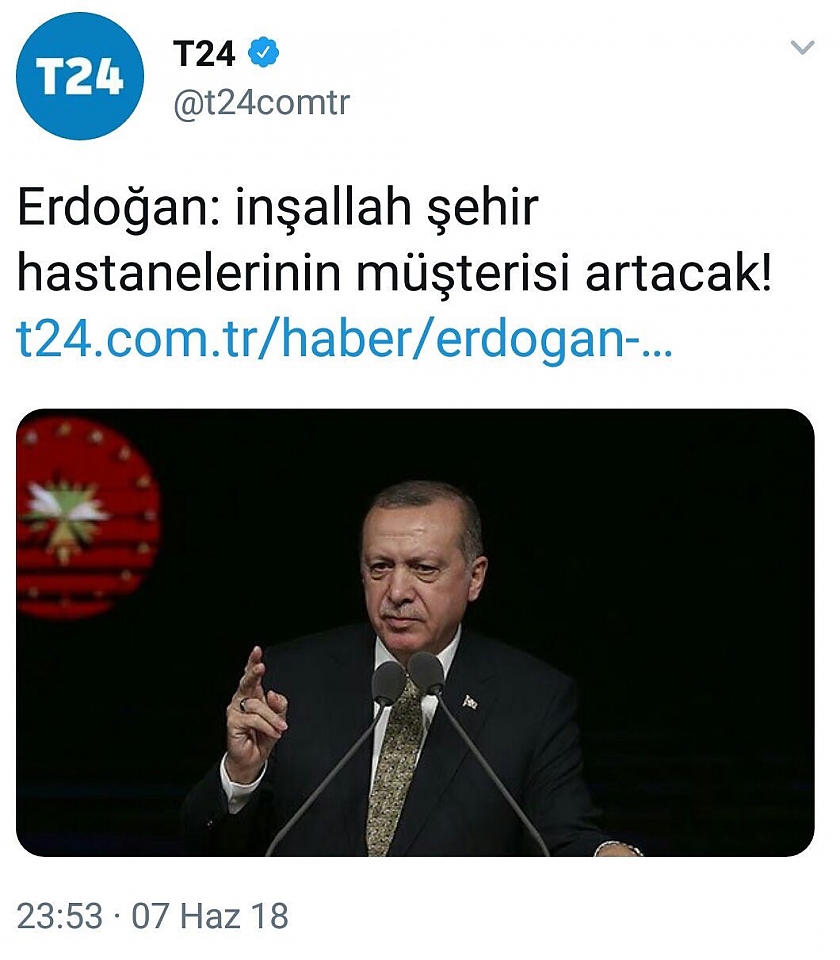The width and height of the screenshot is (840, 960).
Task: Expand the tweet options chevron
Action: [x=802, y=48]
